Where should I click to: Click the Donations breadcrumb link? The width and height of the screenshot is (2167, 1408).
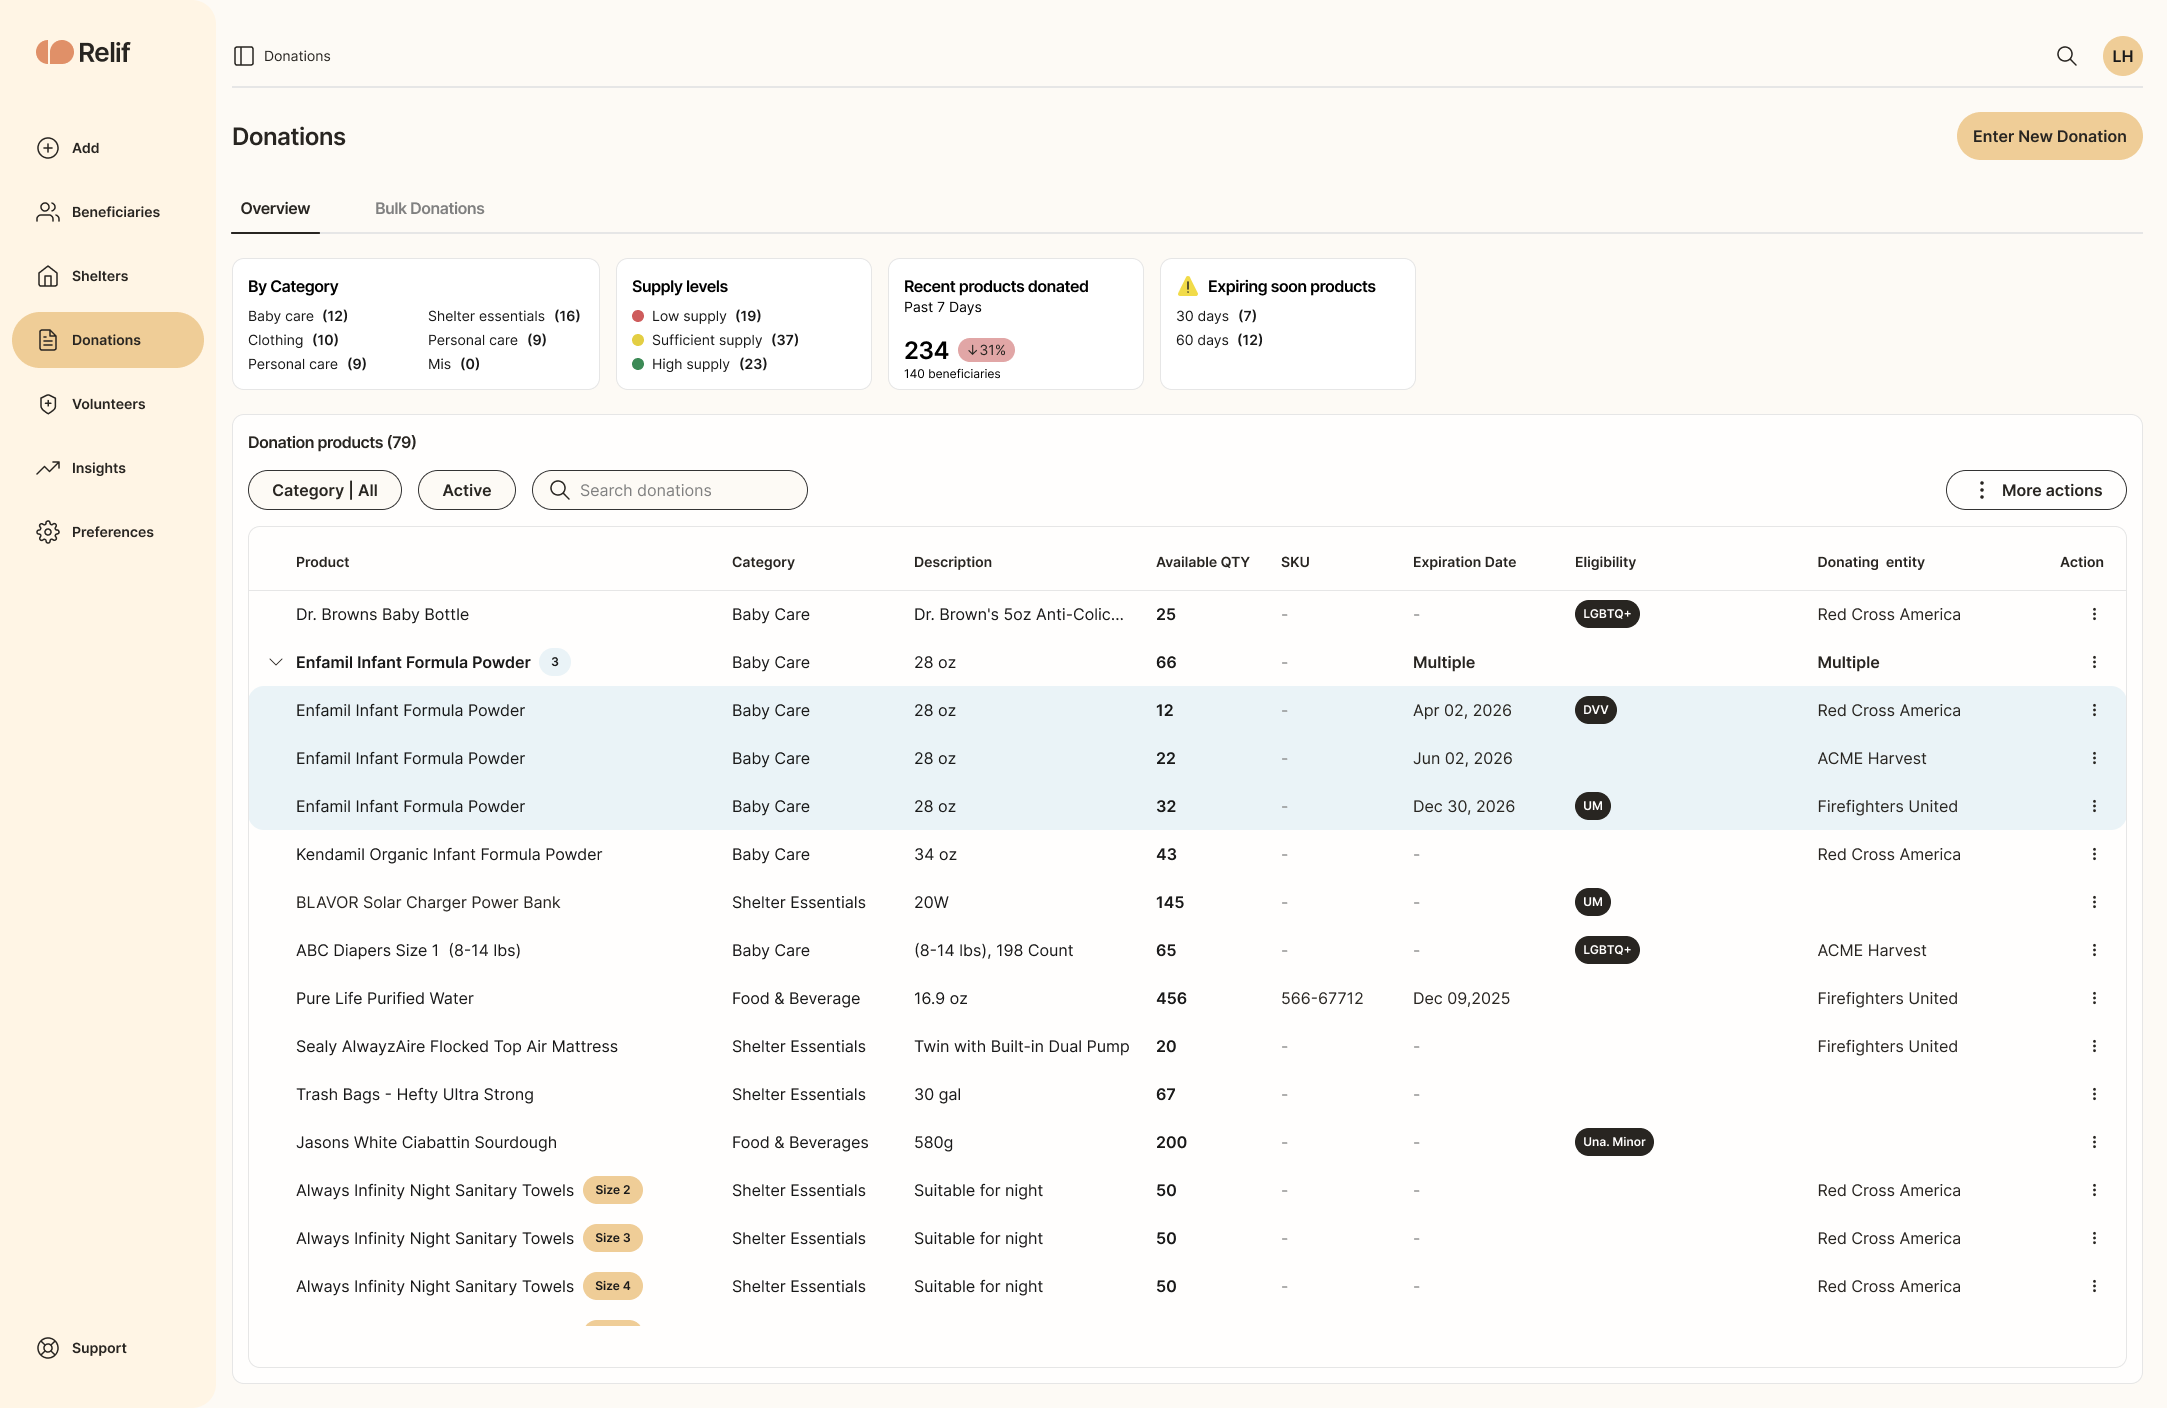point(297,56)
